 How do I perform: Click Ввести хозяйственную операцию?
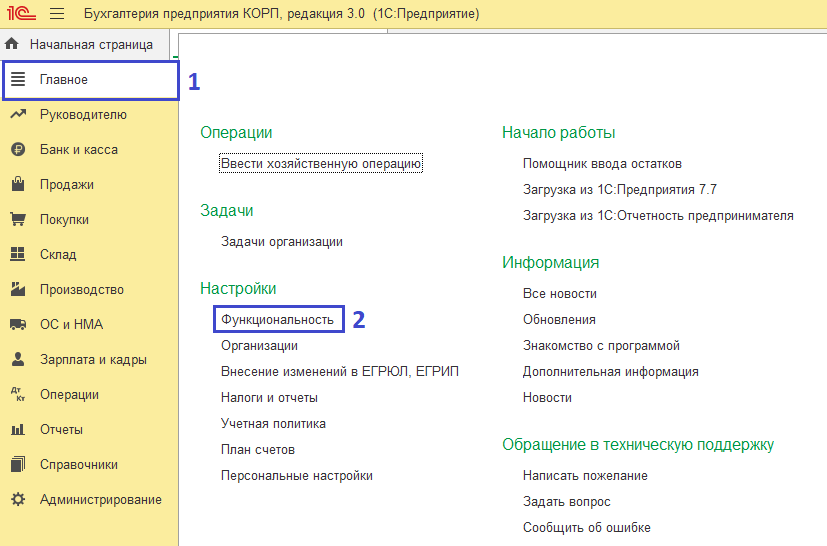pyautogui.click(x=321, y=164)
